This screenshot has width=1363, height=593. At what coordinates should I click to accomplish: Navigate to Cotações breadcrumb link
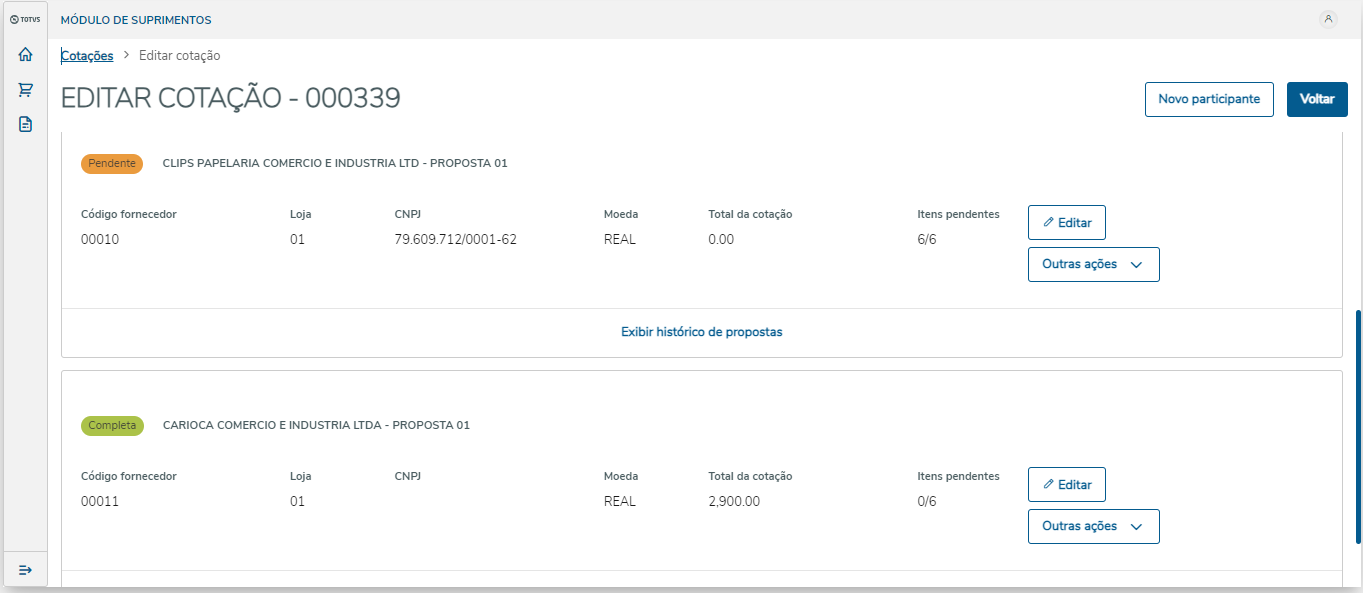tap(87, 56)
